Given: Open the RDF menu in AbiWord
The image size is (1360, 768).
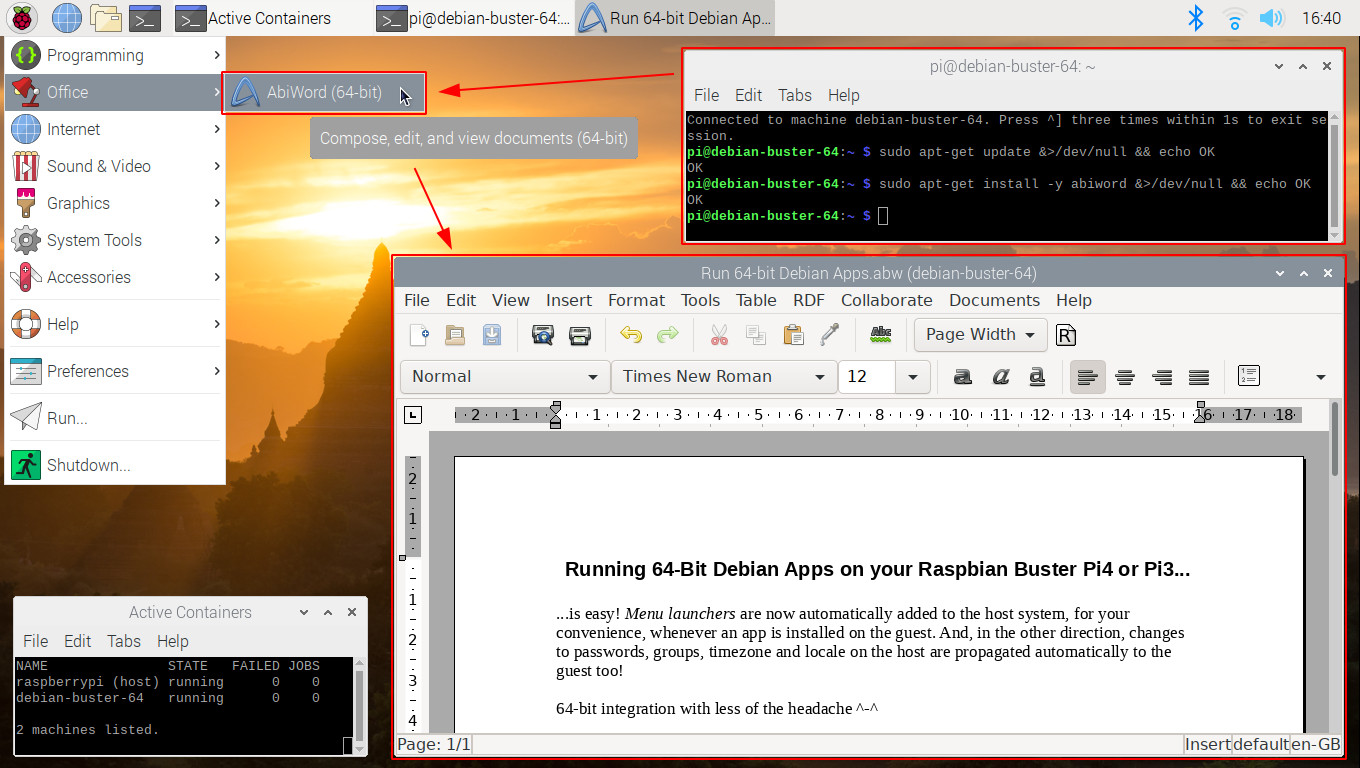Looking at the screenshot, I should coord(809,300).
